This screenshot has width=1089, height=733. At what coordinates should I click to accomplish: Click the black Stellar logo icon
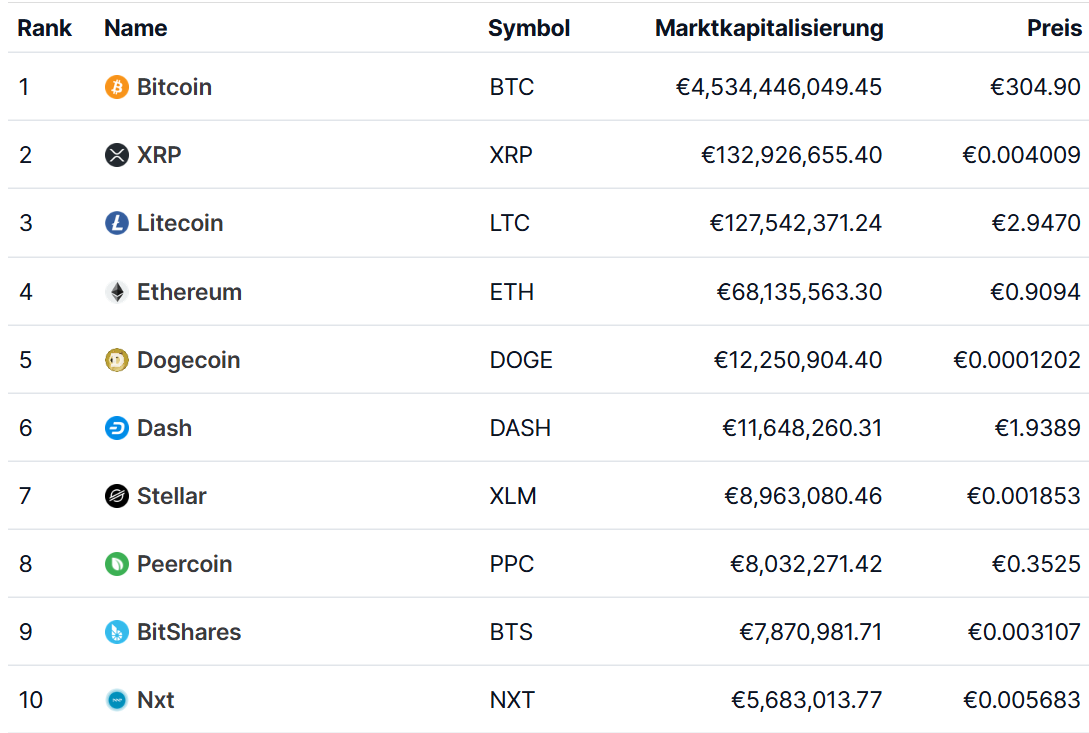pyautogui.click(x=117, y=496)
